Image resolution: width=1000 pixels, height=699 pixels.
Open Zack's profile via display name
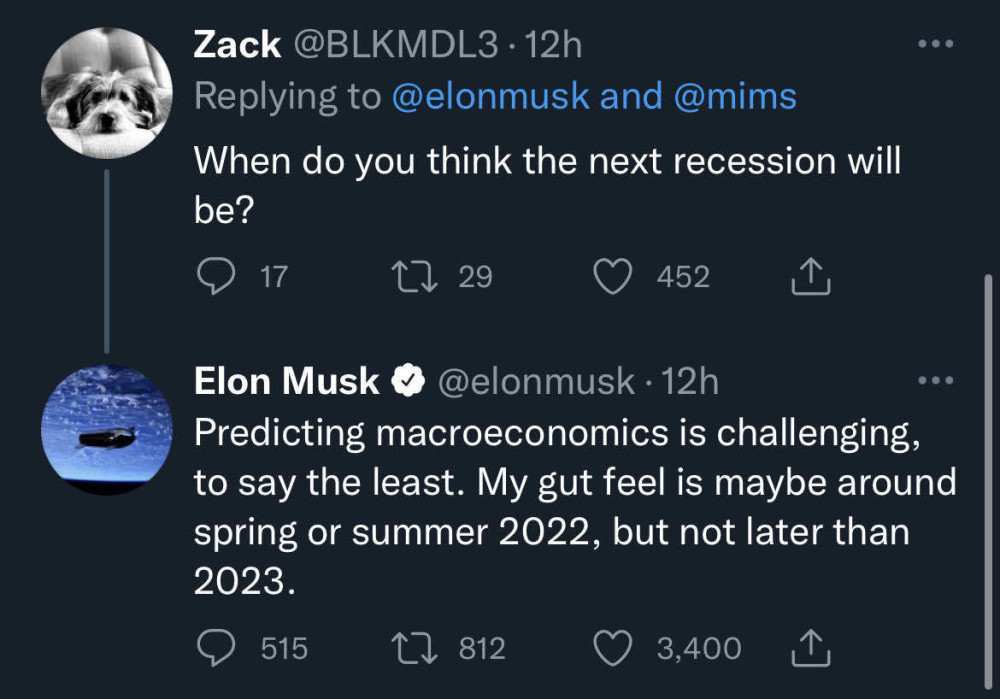click(237, 45)
